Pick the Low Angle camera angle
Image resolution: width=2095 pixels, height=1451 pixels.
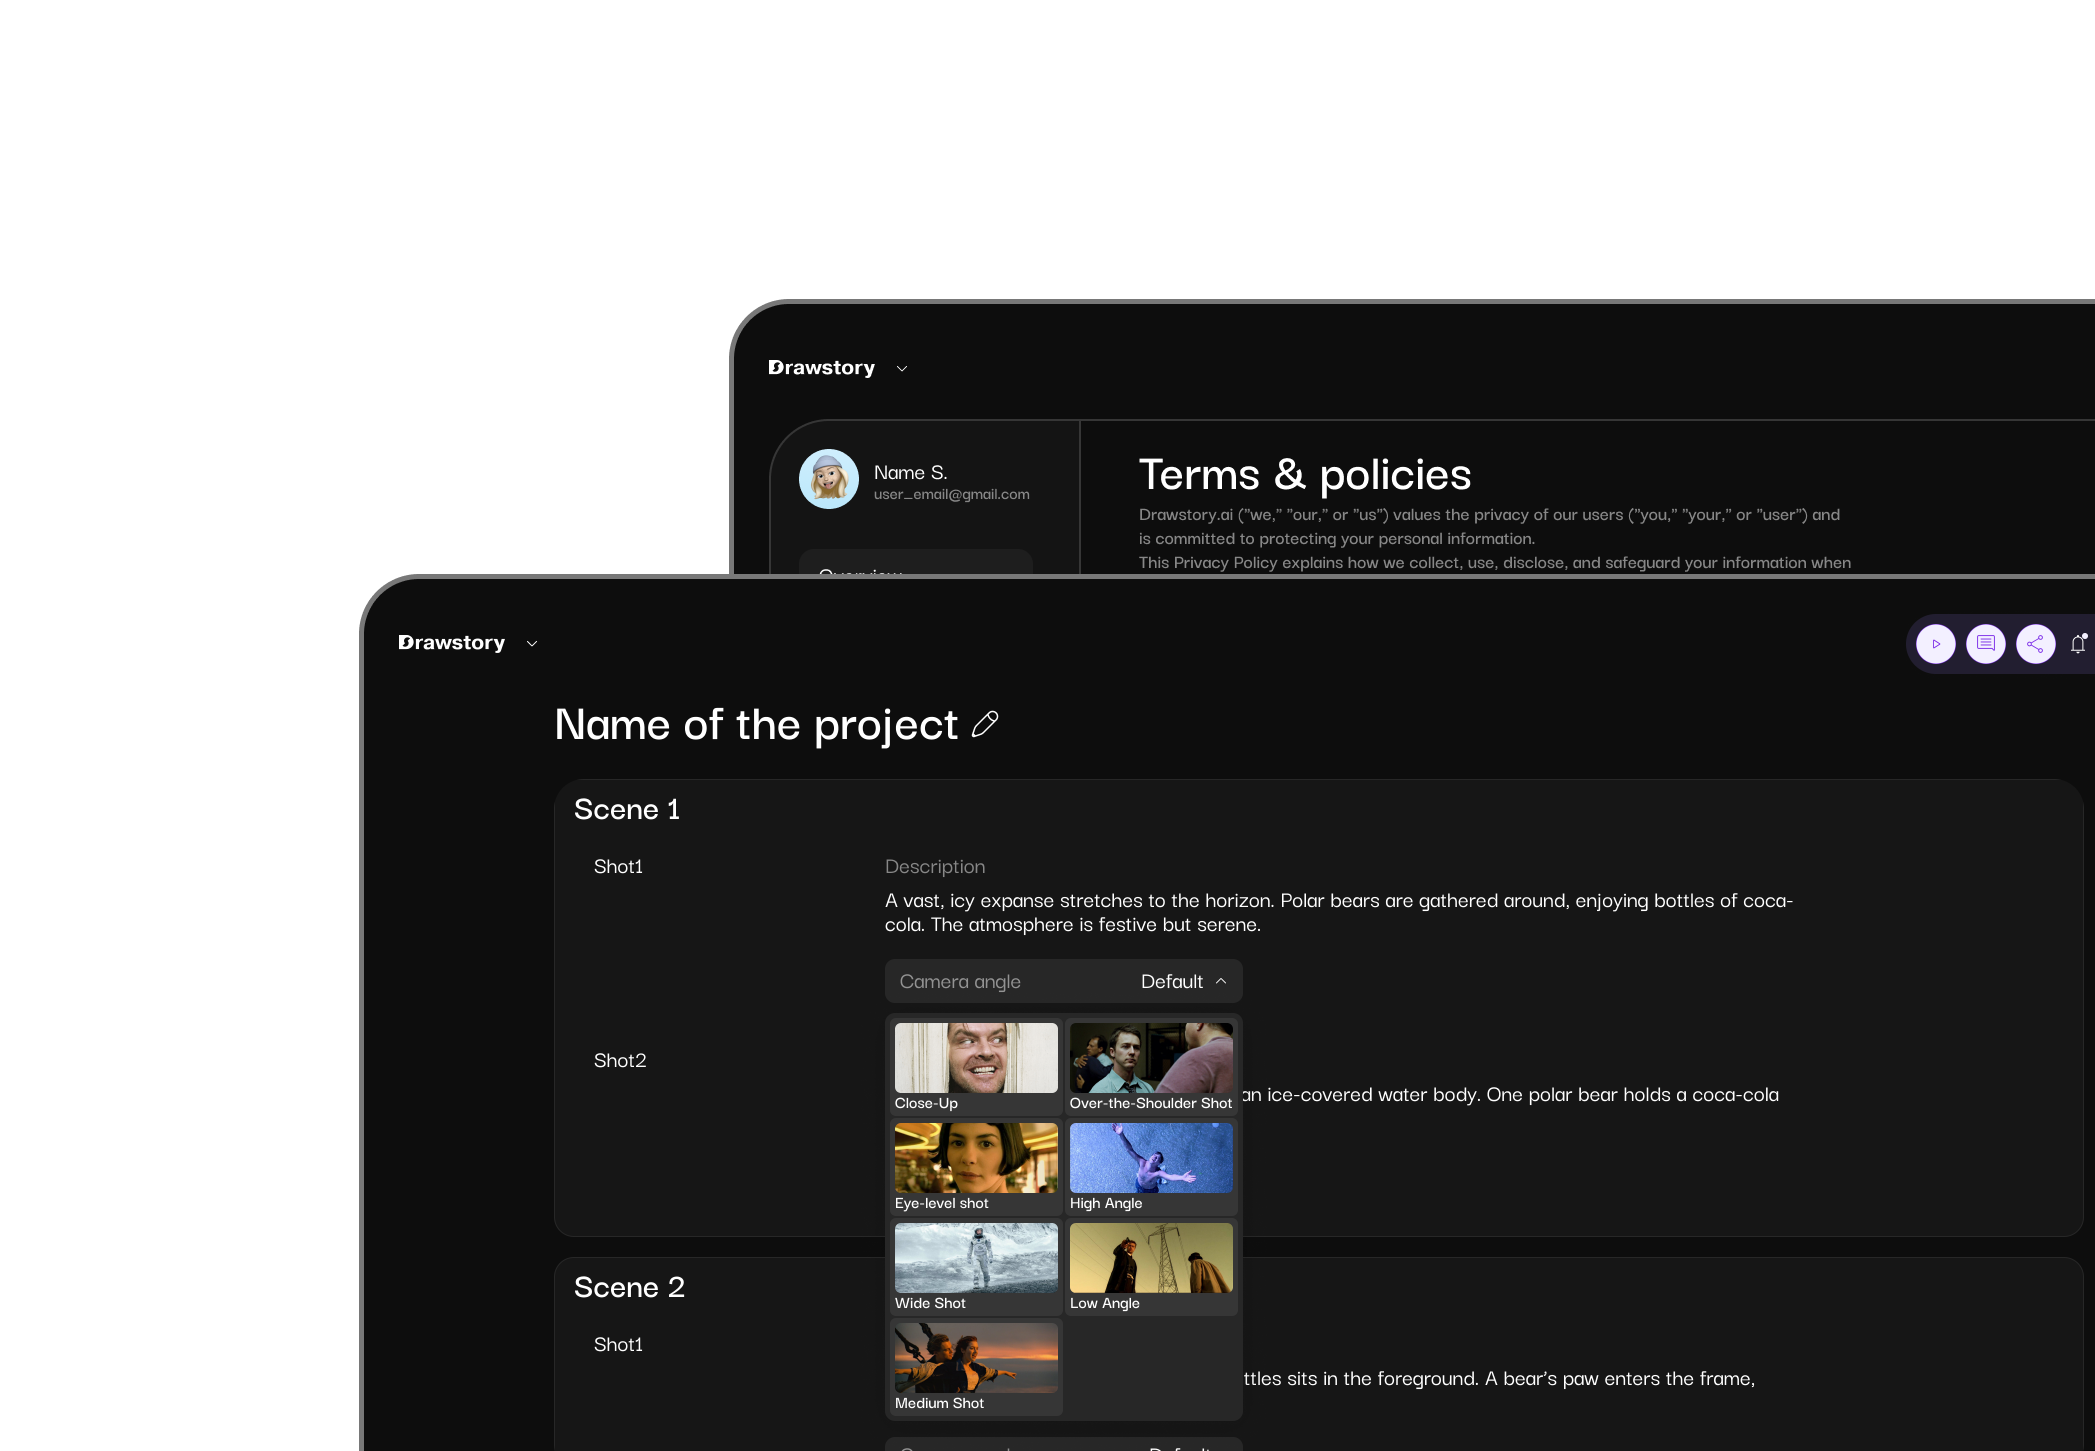[1151, 1267]
